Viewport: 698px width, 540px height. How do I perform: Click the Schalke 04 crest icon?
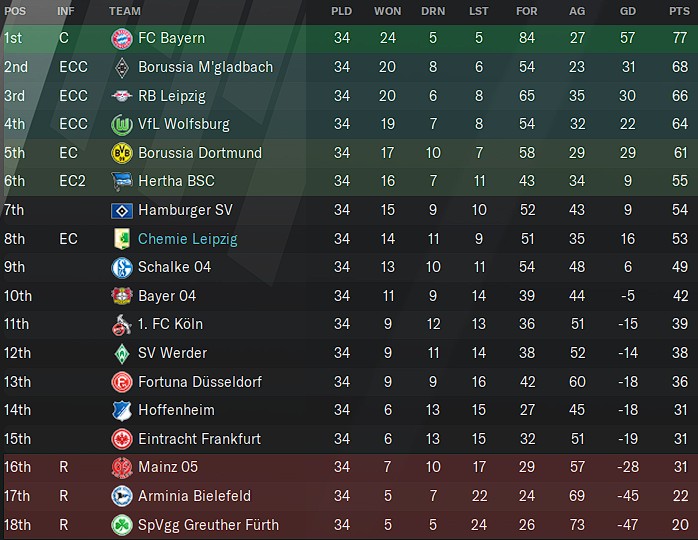point(122,267)
